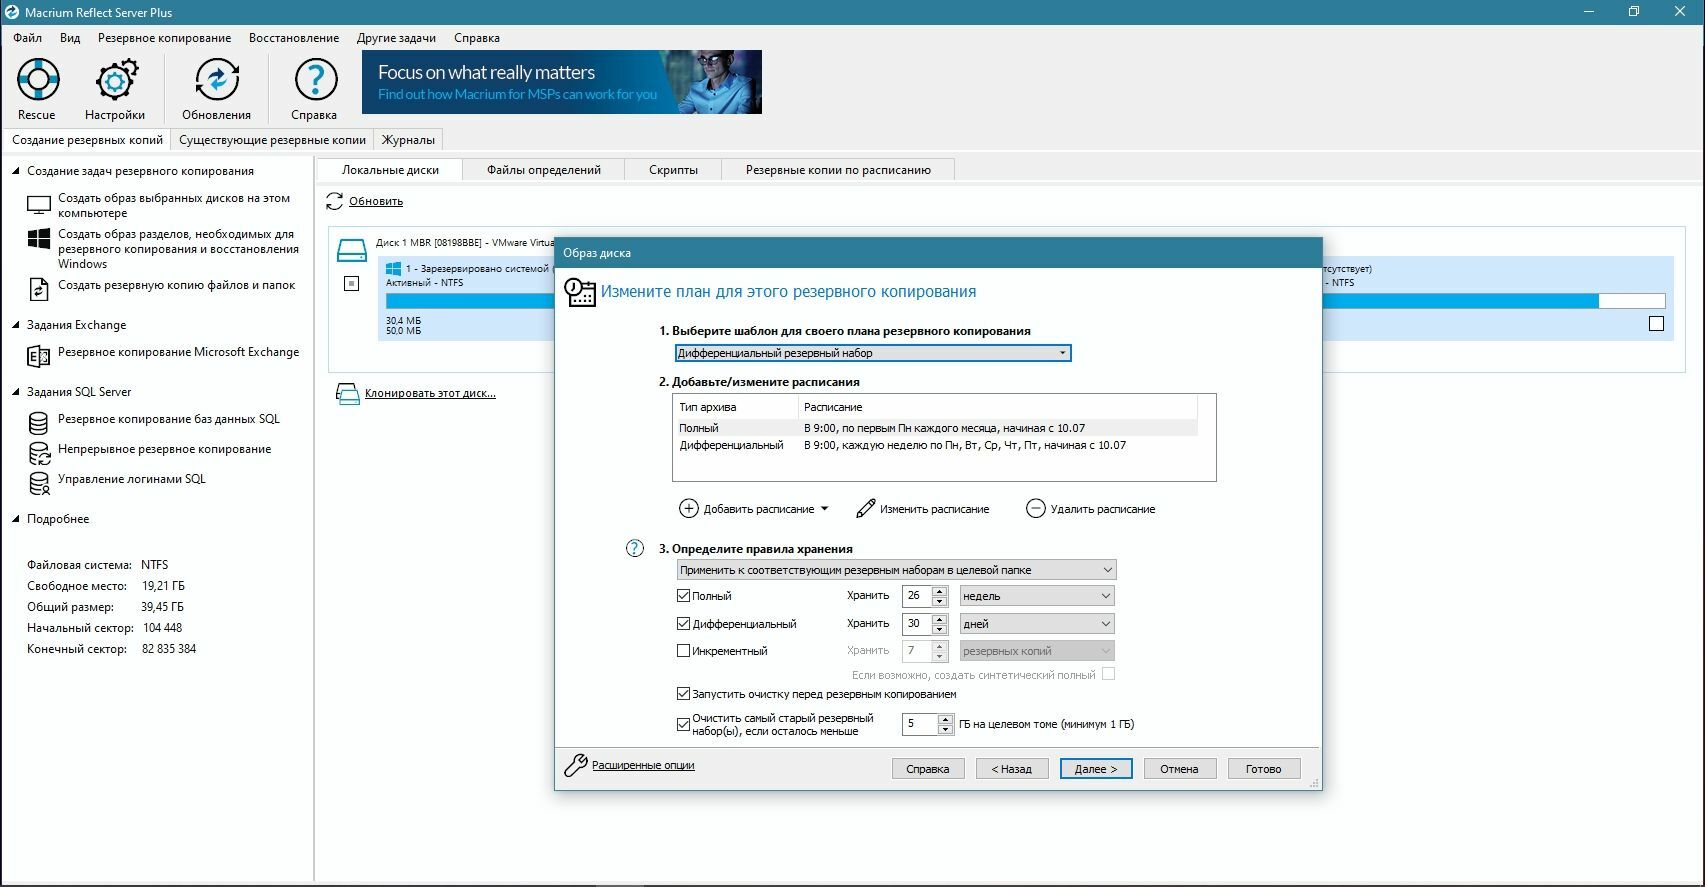Click the right partition usage bar
The width and height of the screenshot is (1705, 887).
(1494, 301)
